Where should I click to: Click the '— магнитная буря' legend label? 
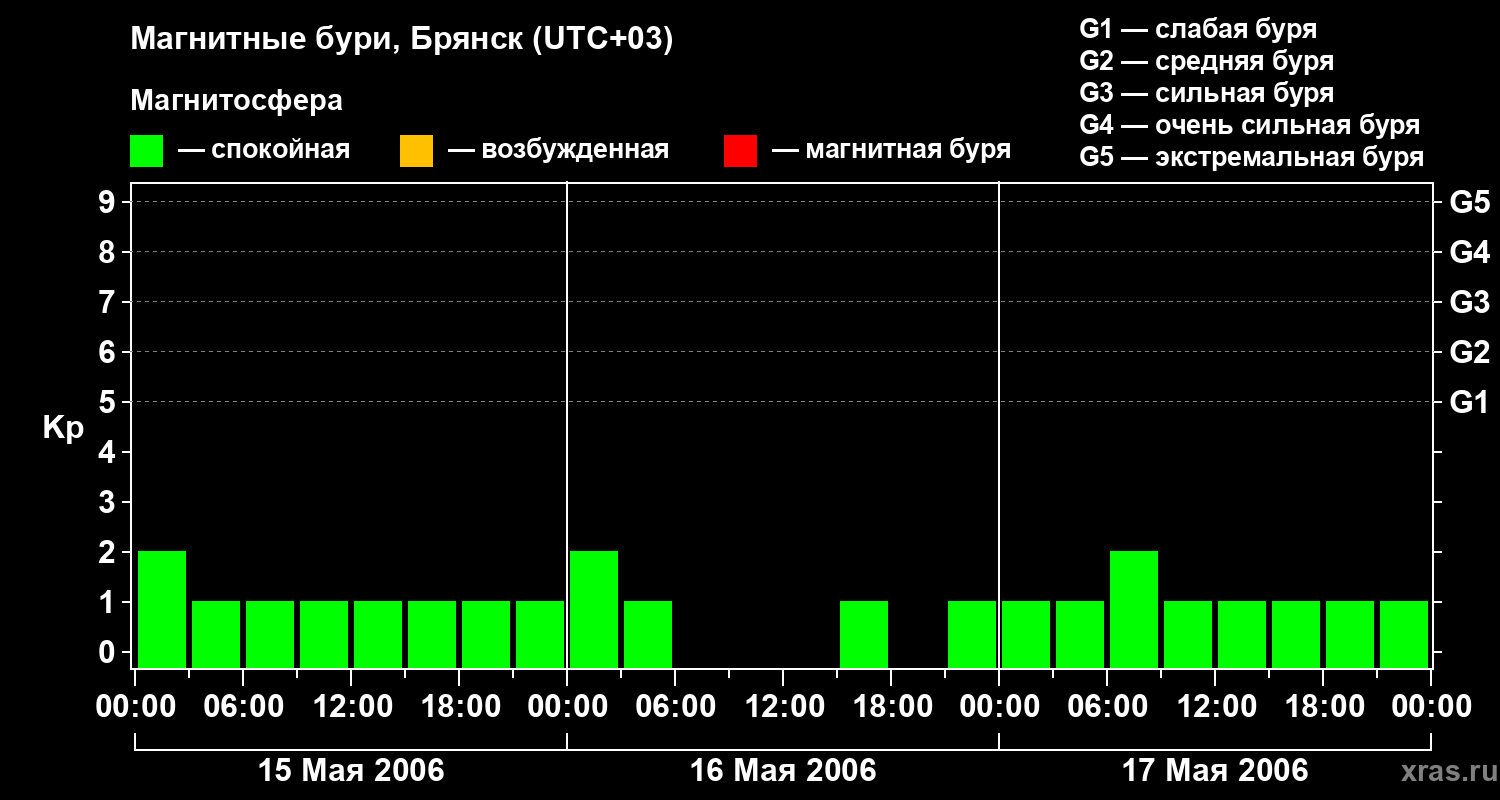[x=892, y=150]
